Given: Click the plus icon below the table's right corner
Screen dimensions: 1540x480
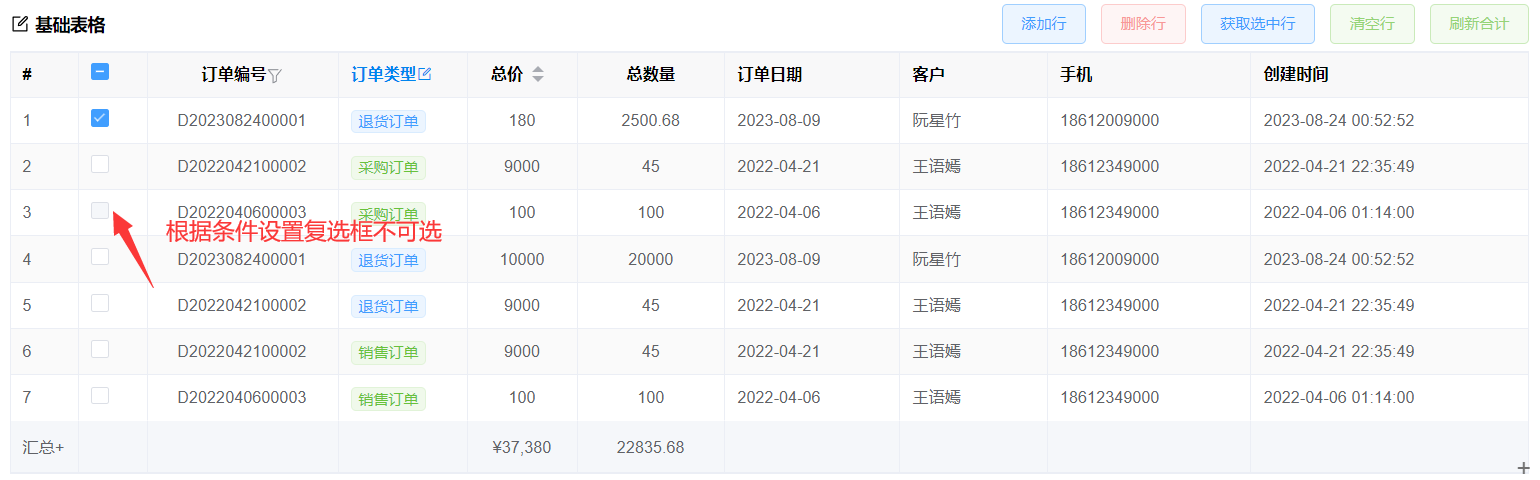Looking at the screenshot, I should tap(1524, 468).
